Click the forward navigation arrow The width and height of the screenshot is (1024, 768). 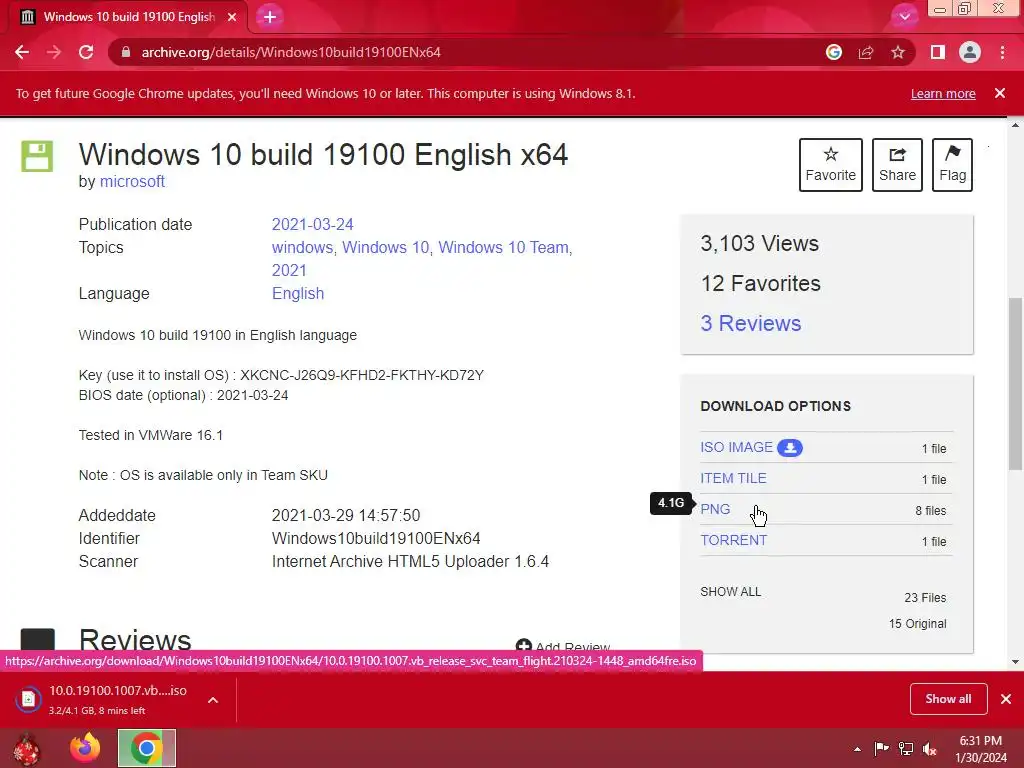[54, 52]
